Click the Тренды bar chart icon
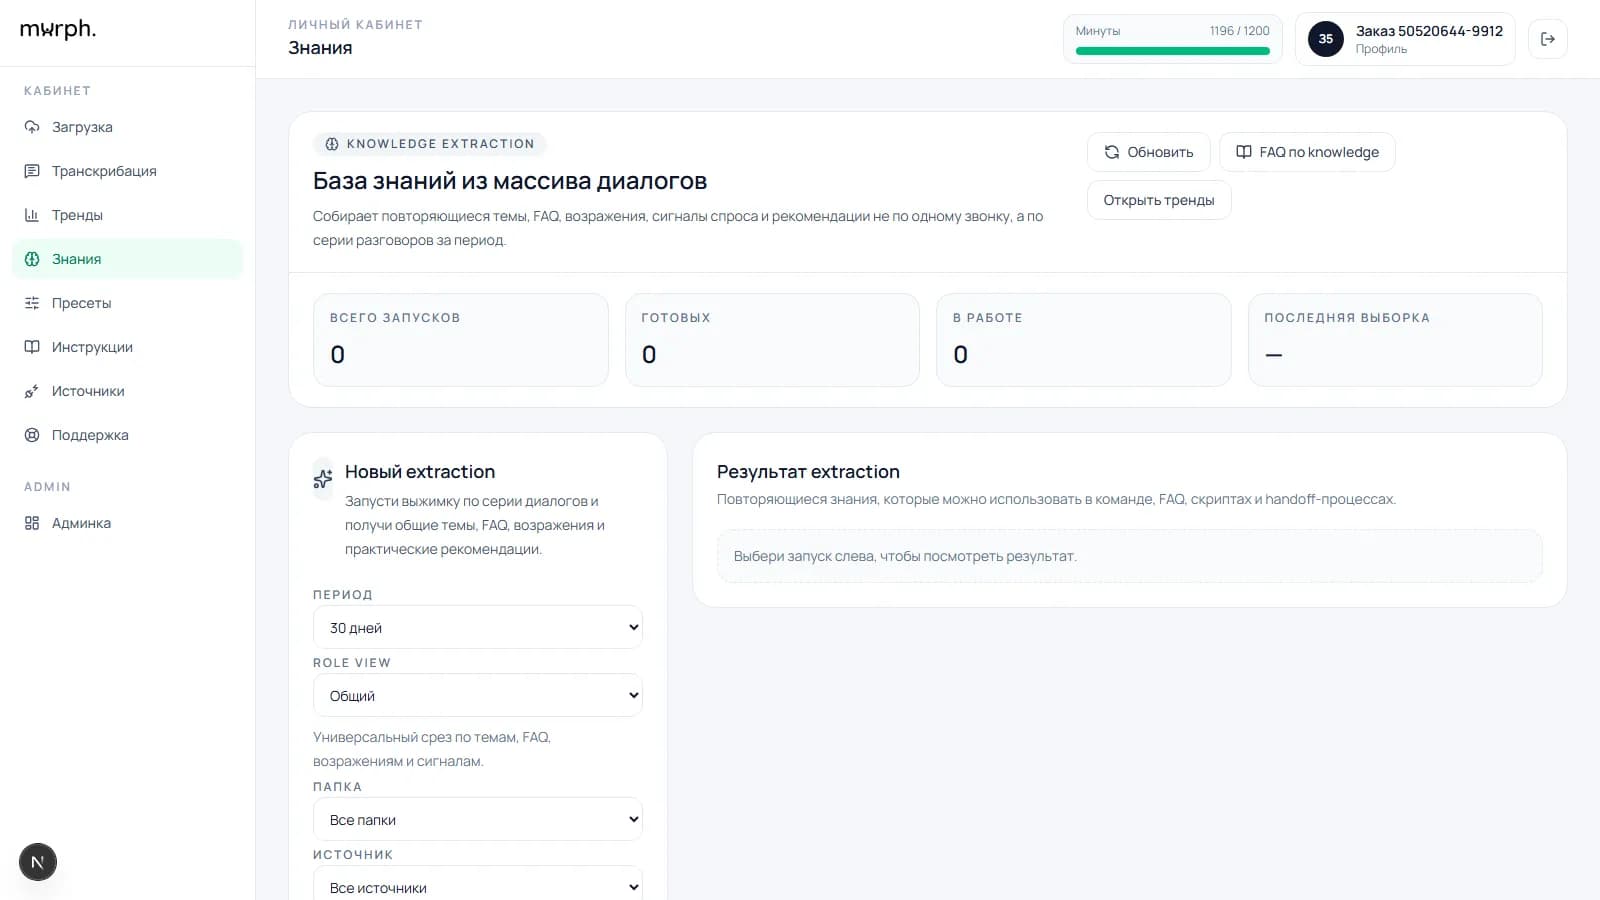1600x900 pixels. (x=32, y=215)
